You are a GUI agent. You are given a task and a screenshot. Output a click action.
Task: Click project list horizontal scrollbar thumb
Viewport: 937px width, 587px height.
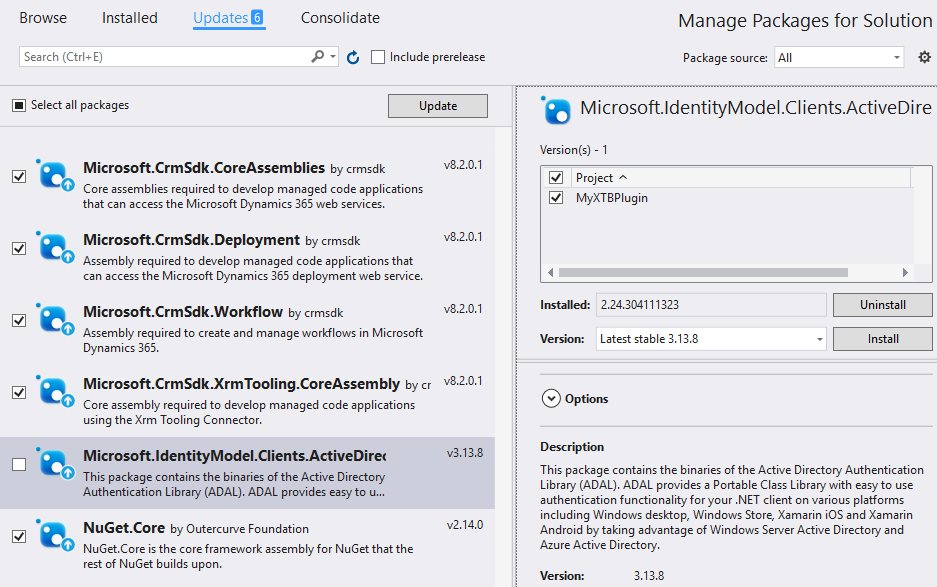point(703,273)
